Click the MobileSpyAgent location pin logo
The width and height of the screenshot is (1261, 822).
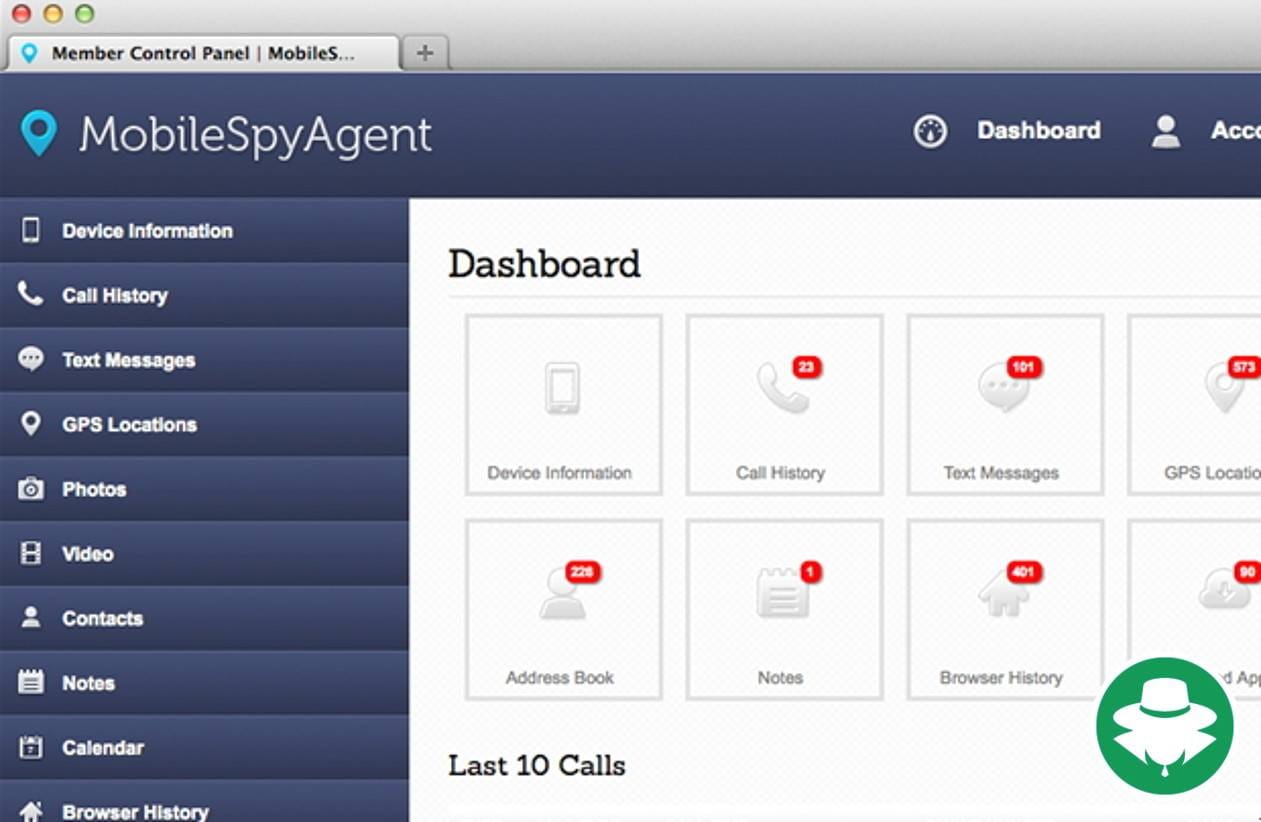(37, 133)
